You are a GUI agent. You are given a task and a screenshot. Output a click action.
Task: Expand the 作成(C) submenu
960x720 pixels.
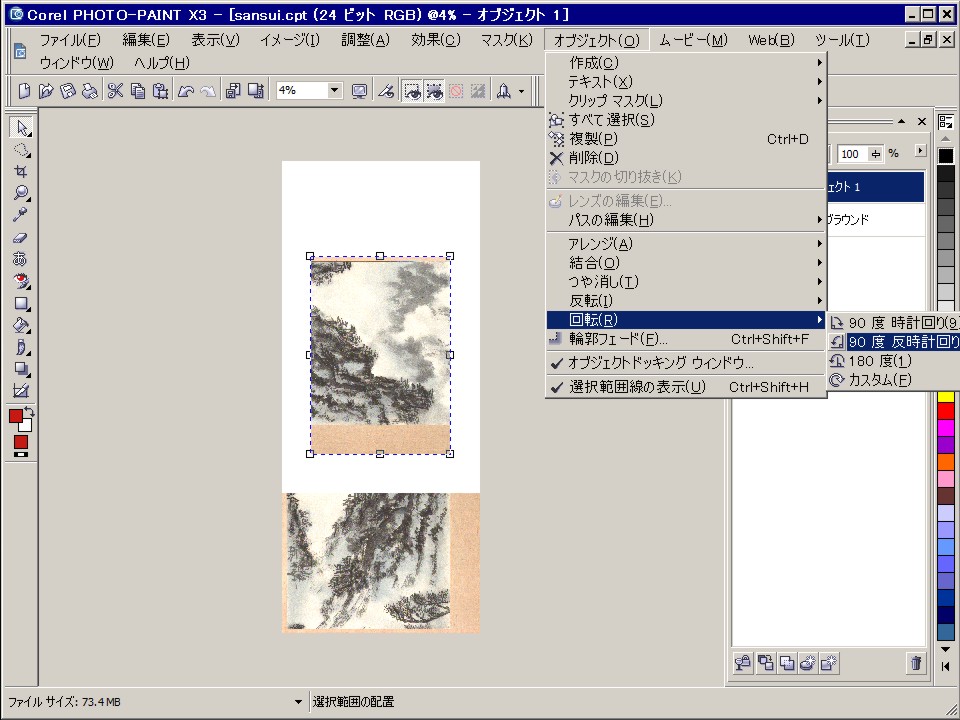click(x=686, y=63)
